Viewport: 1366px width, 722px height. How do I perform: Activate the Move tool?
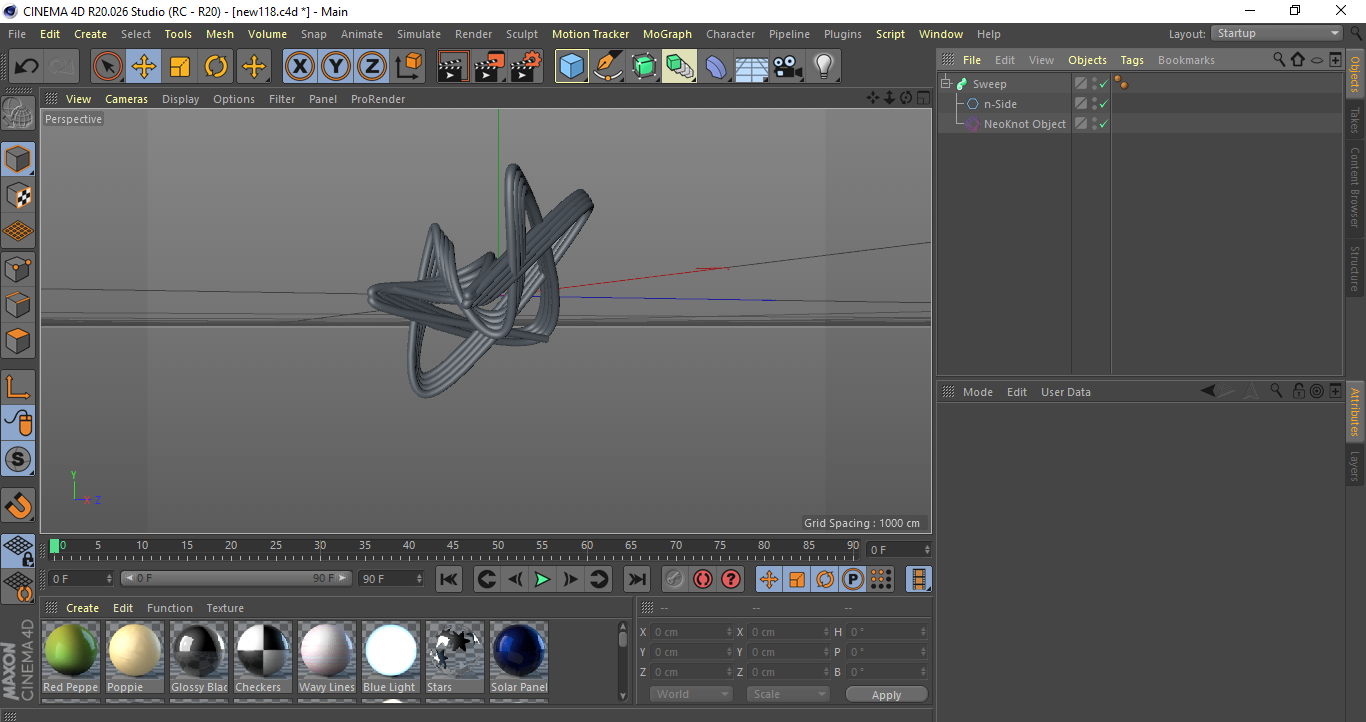coord(144,67)
